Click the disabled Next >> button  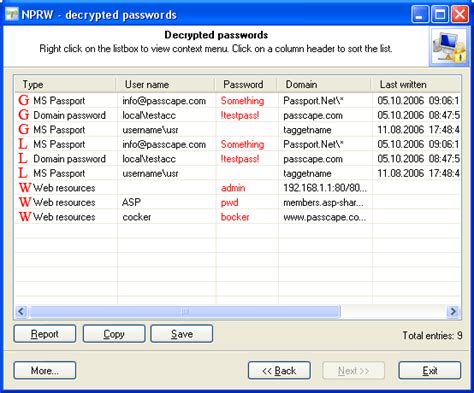coord(354,370)
